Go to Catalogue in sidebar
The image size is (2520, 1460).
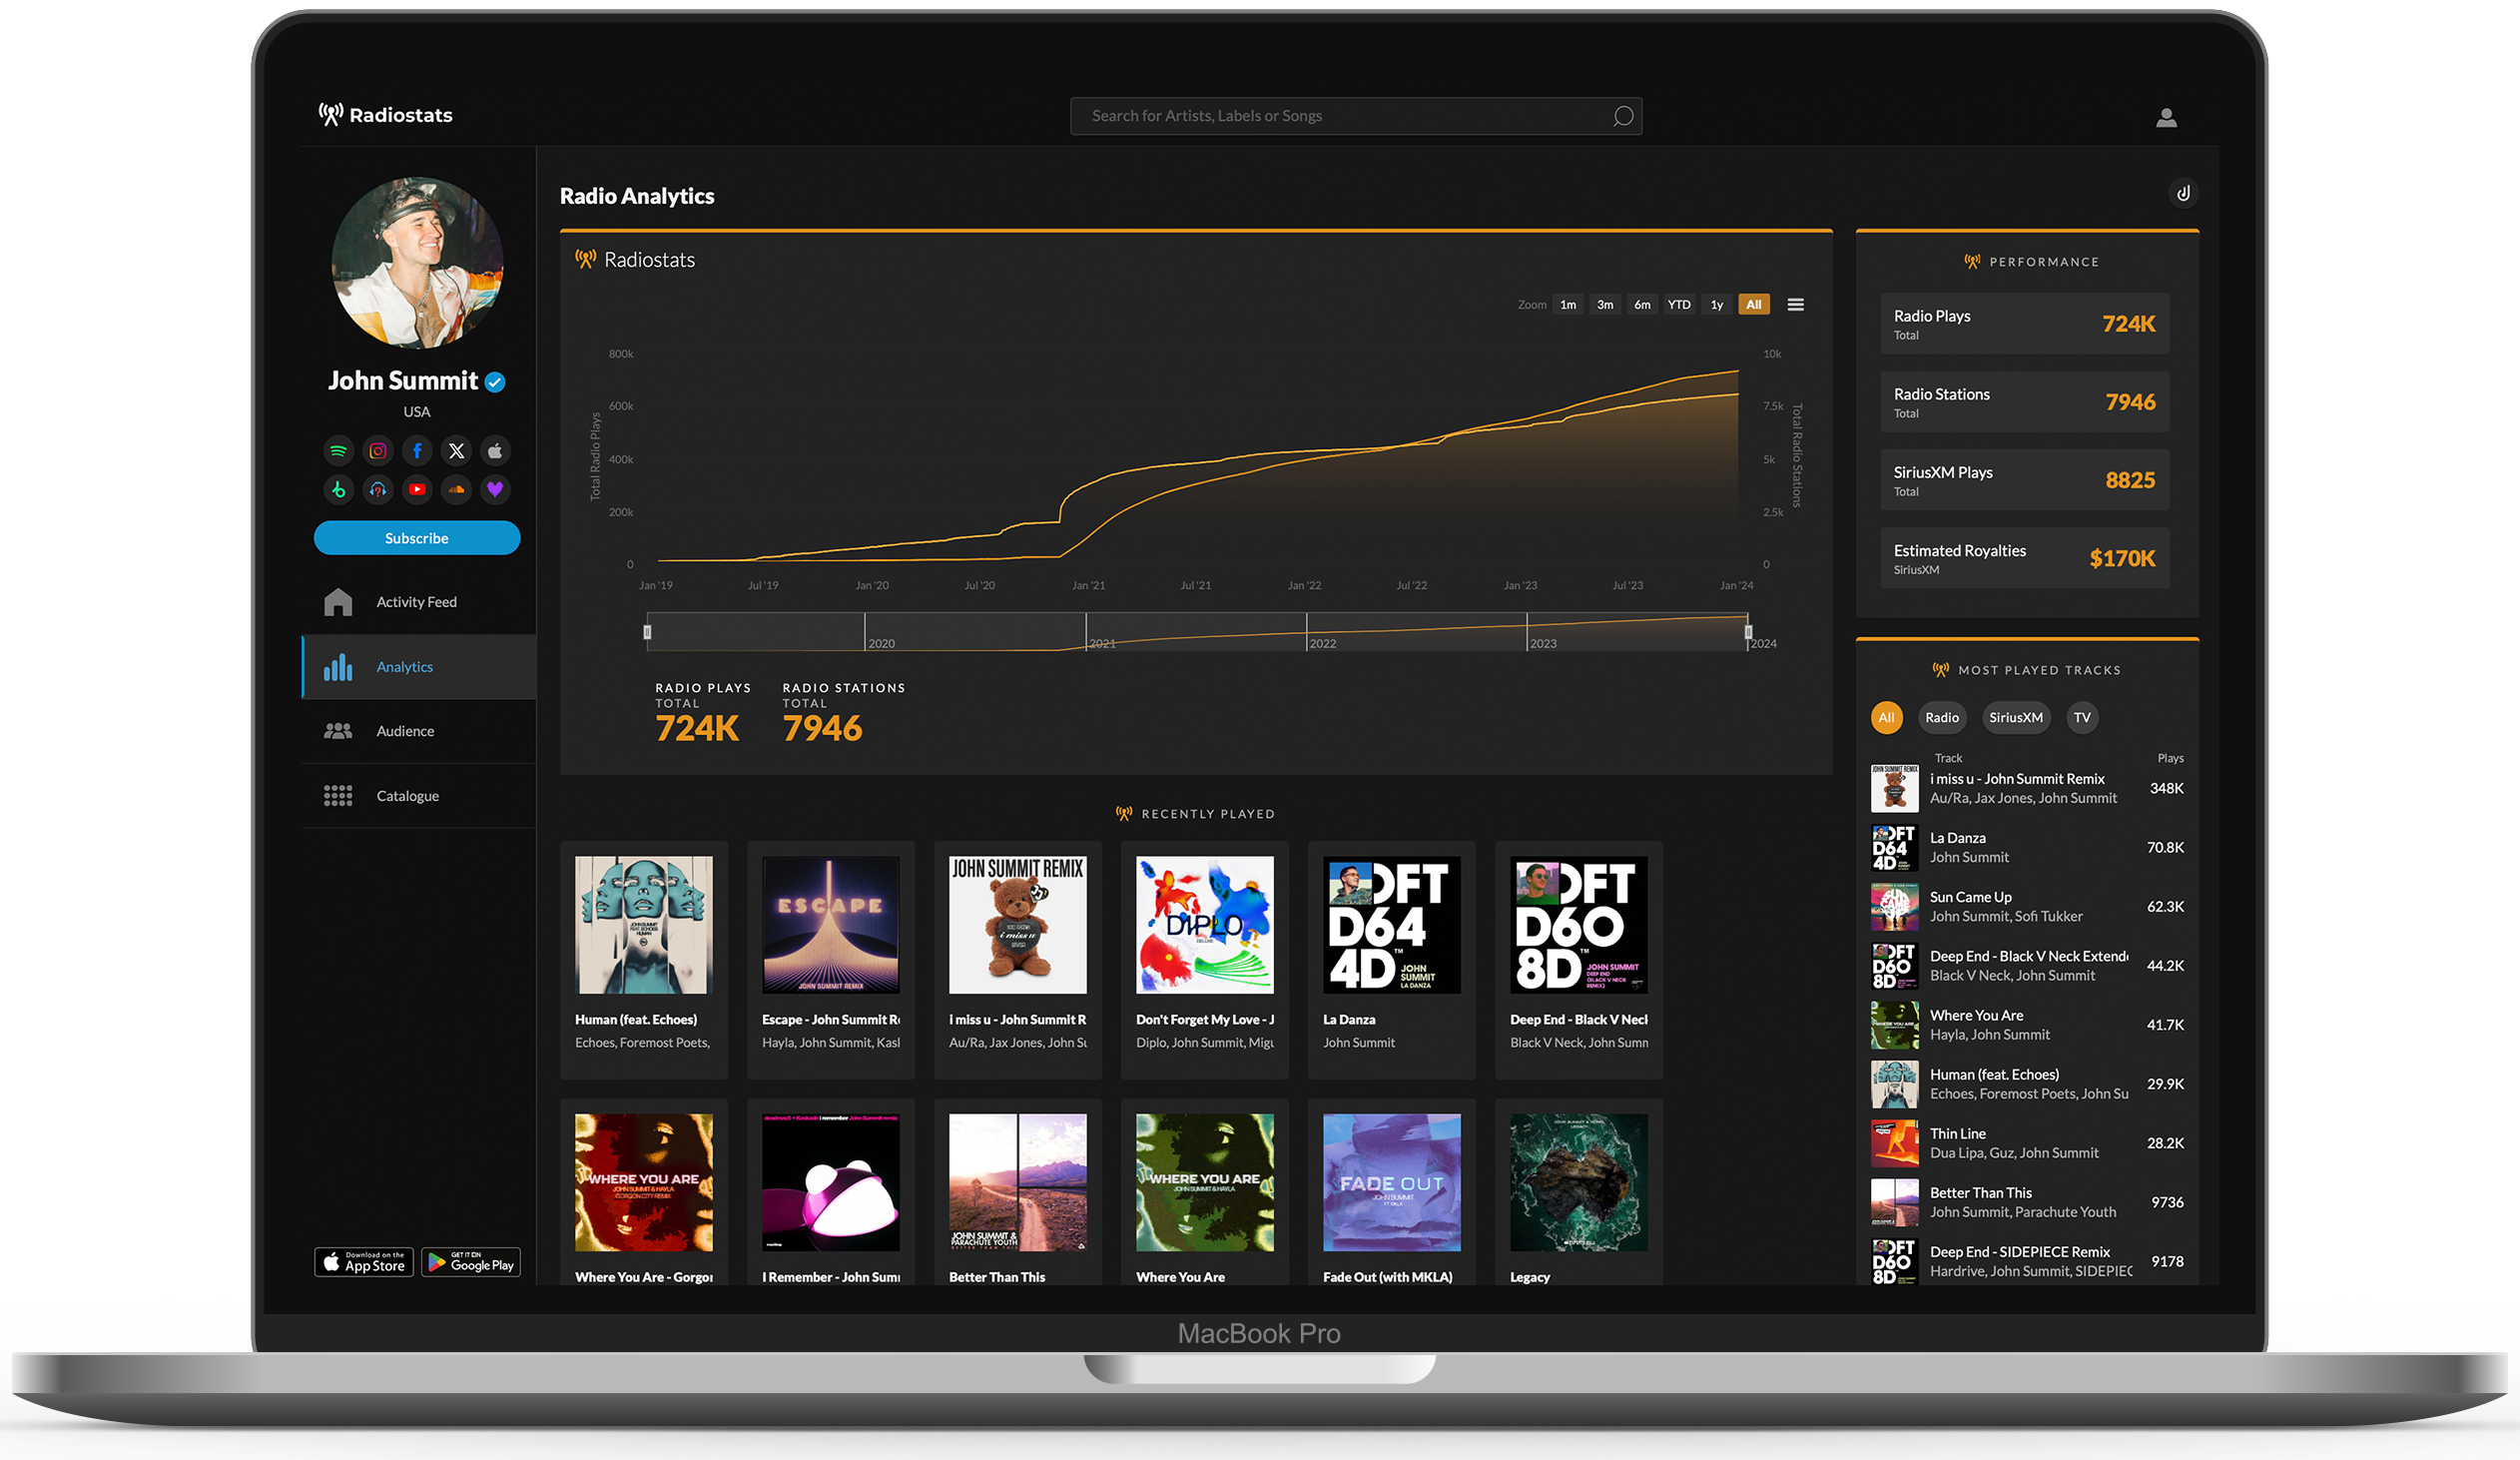pos(407,796)
